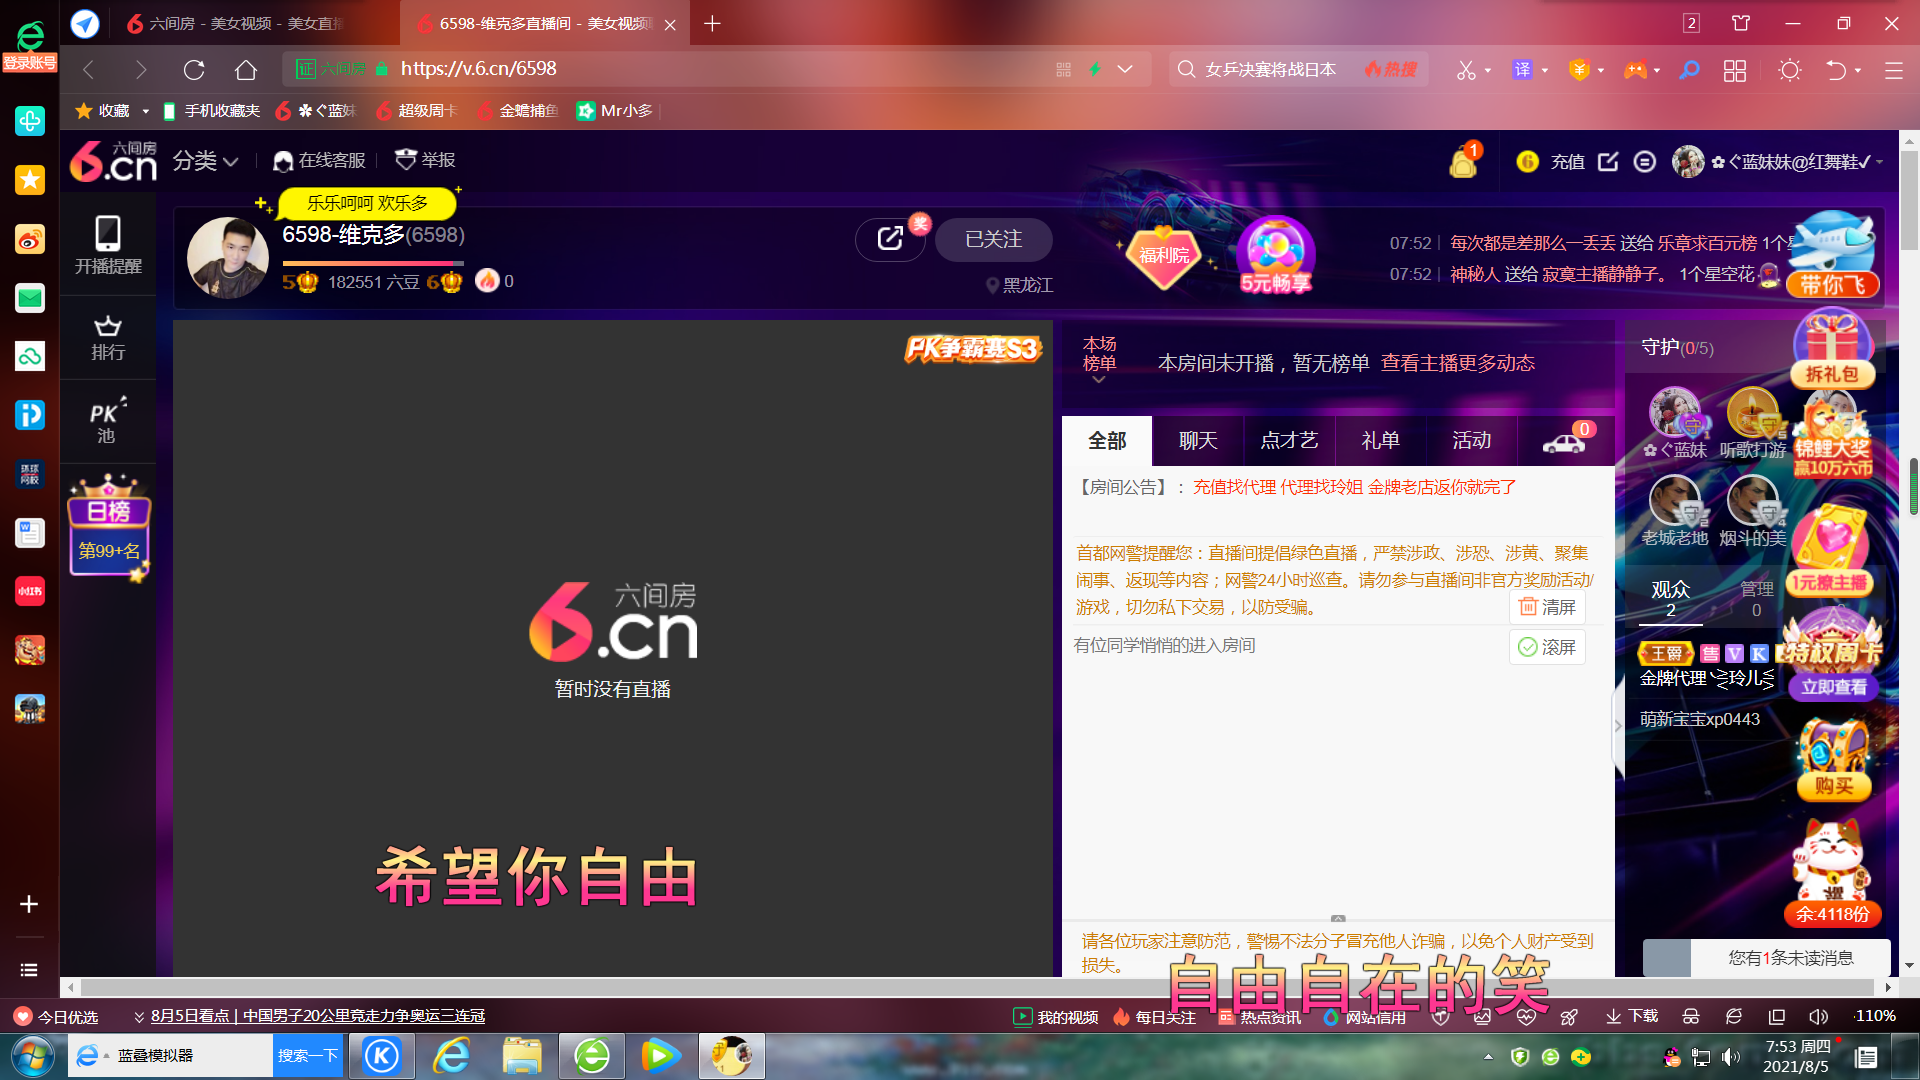Select the 观众 audience tab
The image size is (1920, 1080).
point(1670,599)
